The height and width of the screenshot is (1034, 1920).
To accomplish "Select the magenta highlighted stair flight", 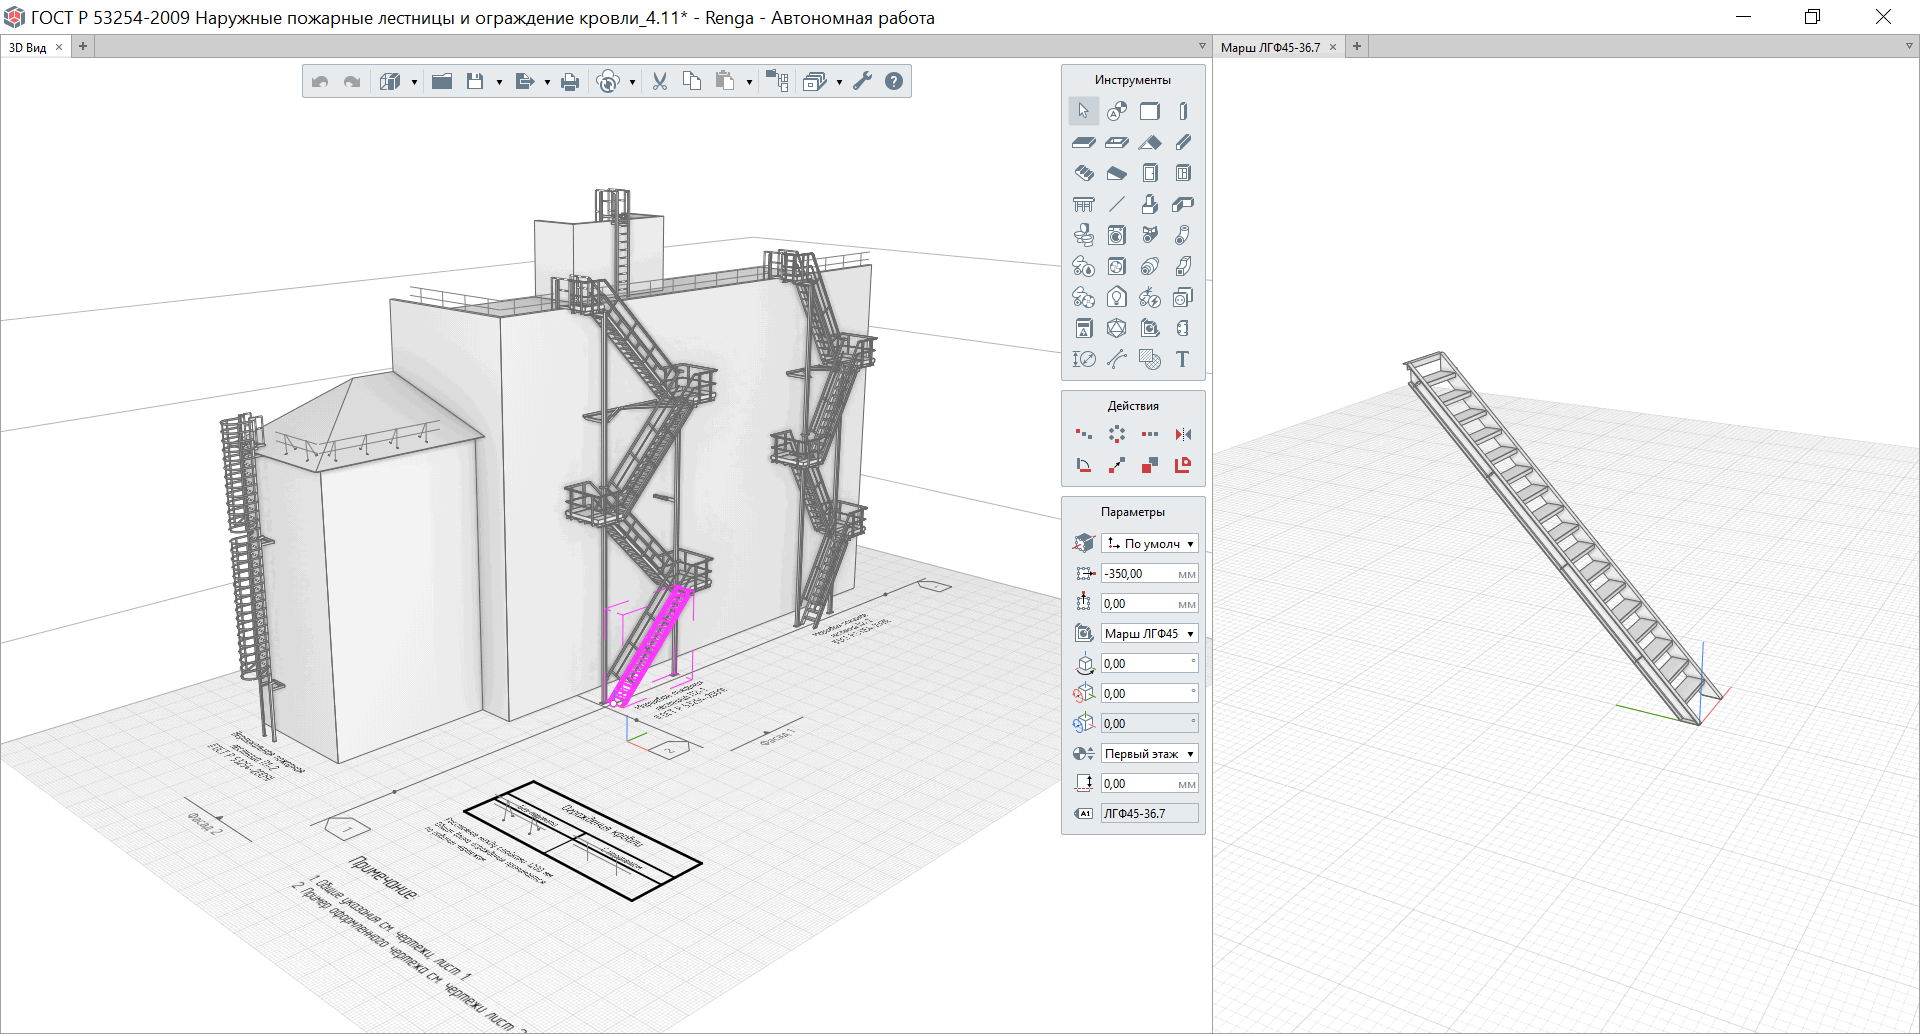I will pos(652,644).
